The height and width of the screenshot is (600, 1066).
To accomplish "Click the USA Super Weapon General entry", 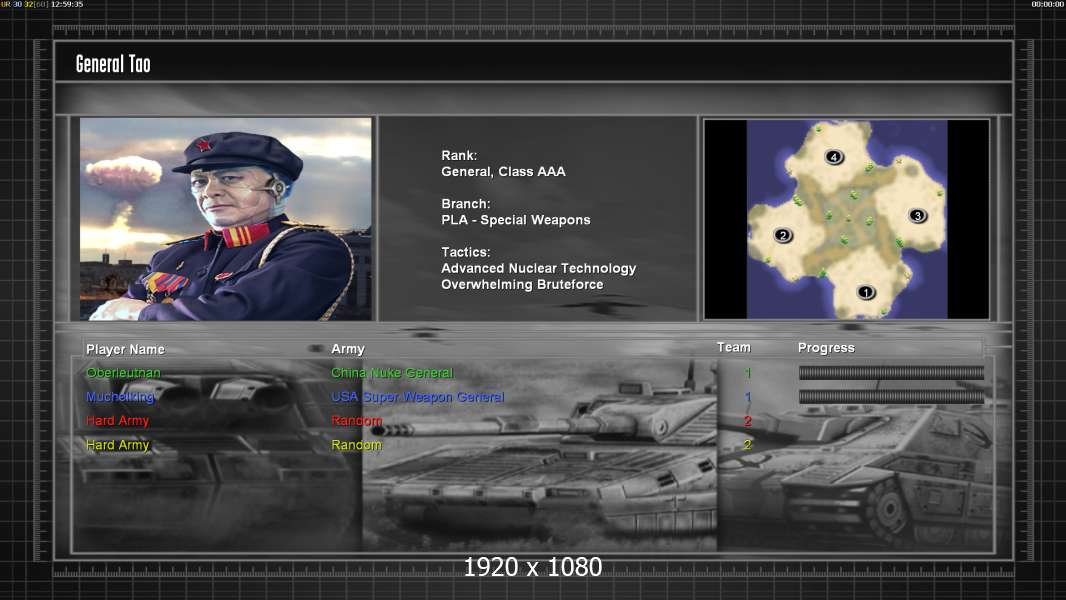I will click(418, 397).
